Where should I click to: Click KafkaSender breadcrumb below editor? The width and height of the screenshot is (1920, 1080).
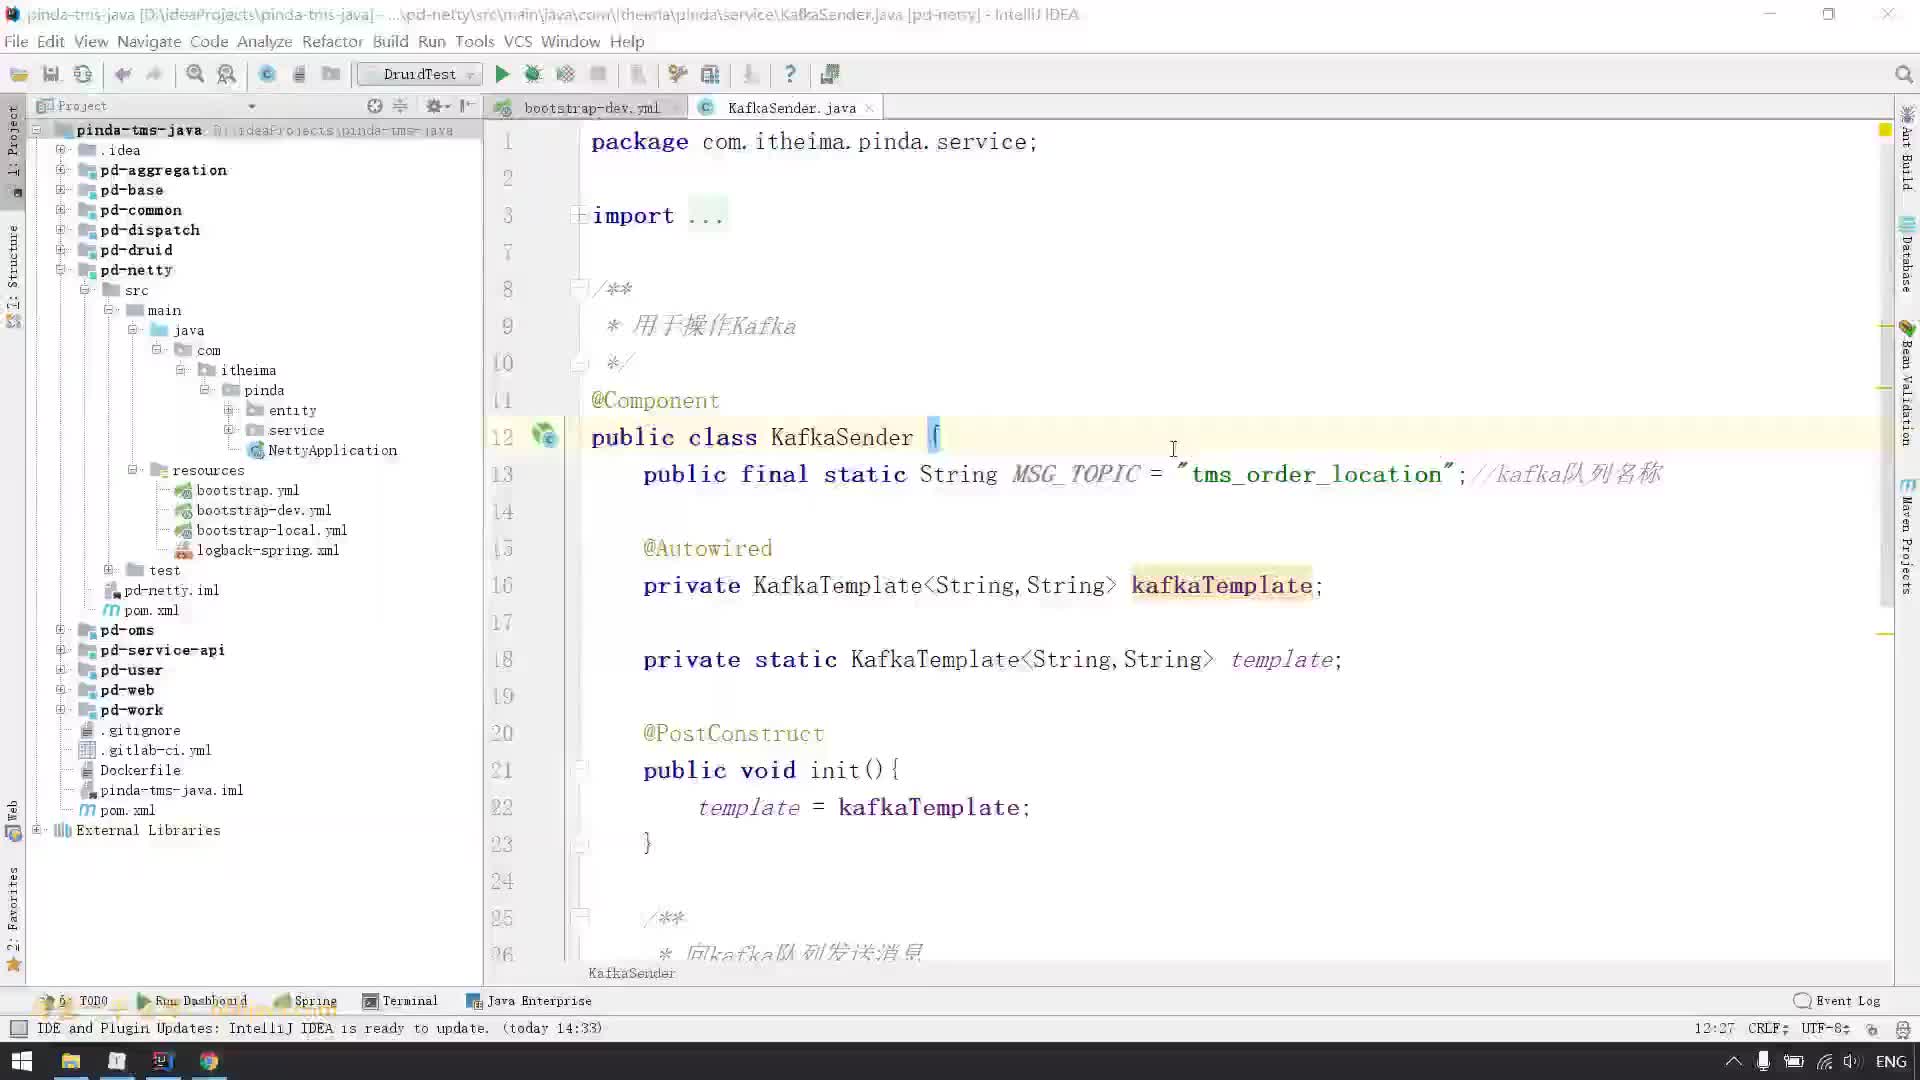click(x=631, y=973)
